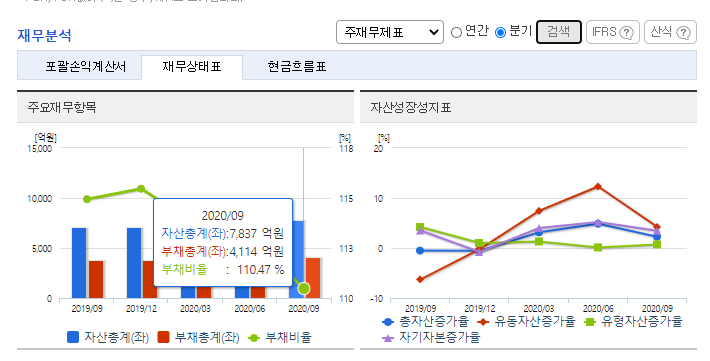
Task: Click the 검색 button
Action: 559,32
